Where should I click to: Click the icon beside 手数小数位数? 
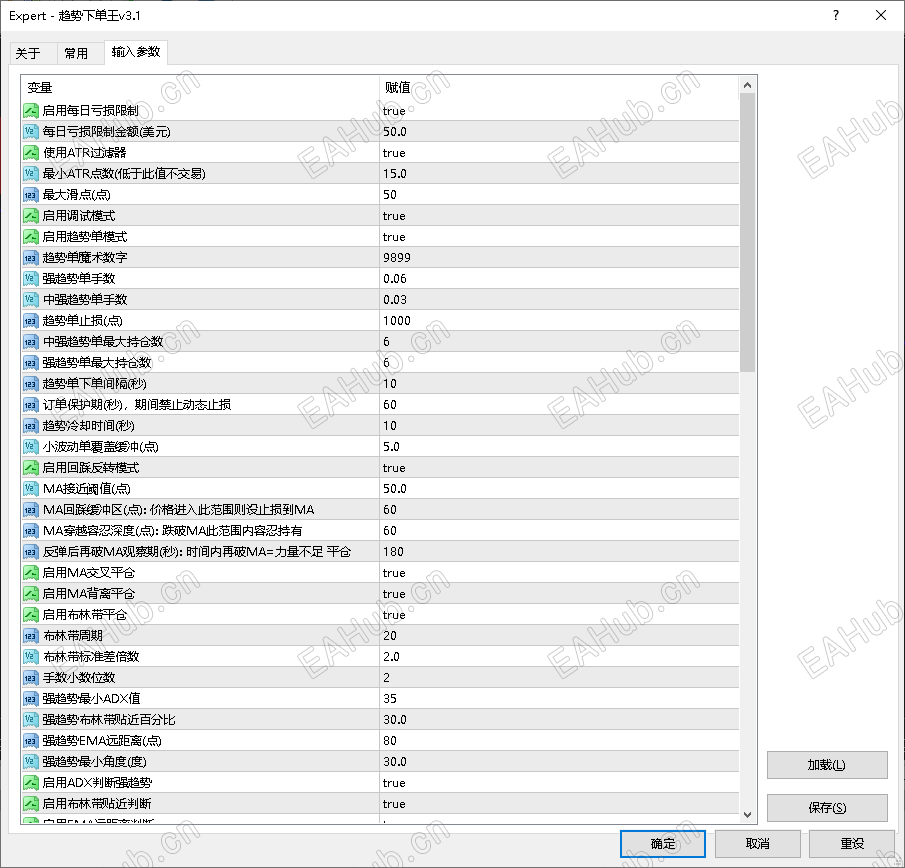coord(31,678)
